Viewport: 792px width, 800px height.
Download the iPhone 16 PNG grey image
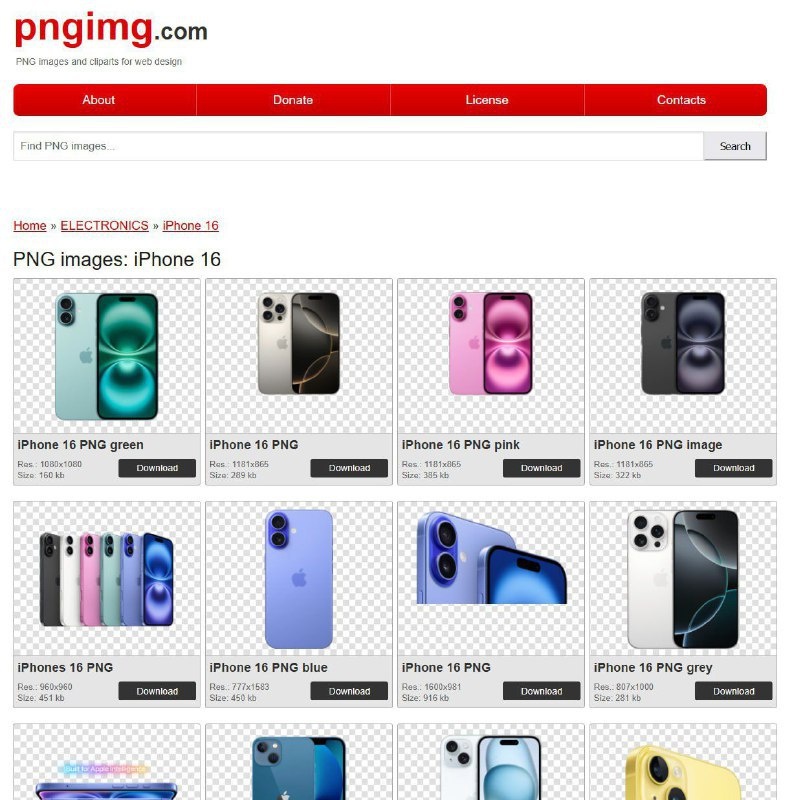733,691
